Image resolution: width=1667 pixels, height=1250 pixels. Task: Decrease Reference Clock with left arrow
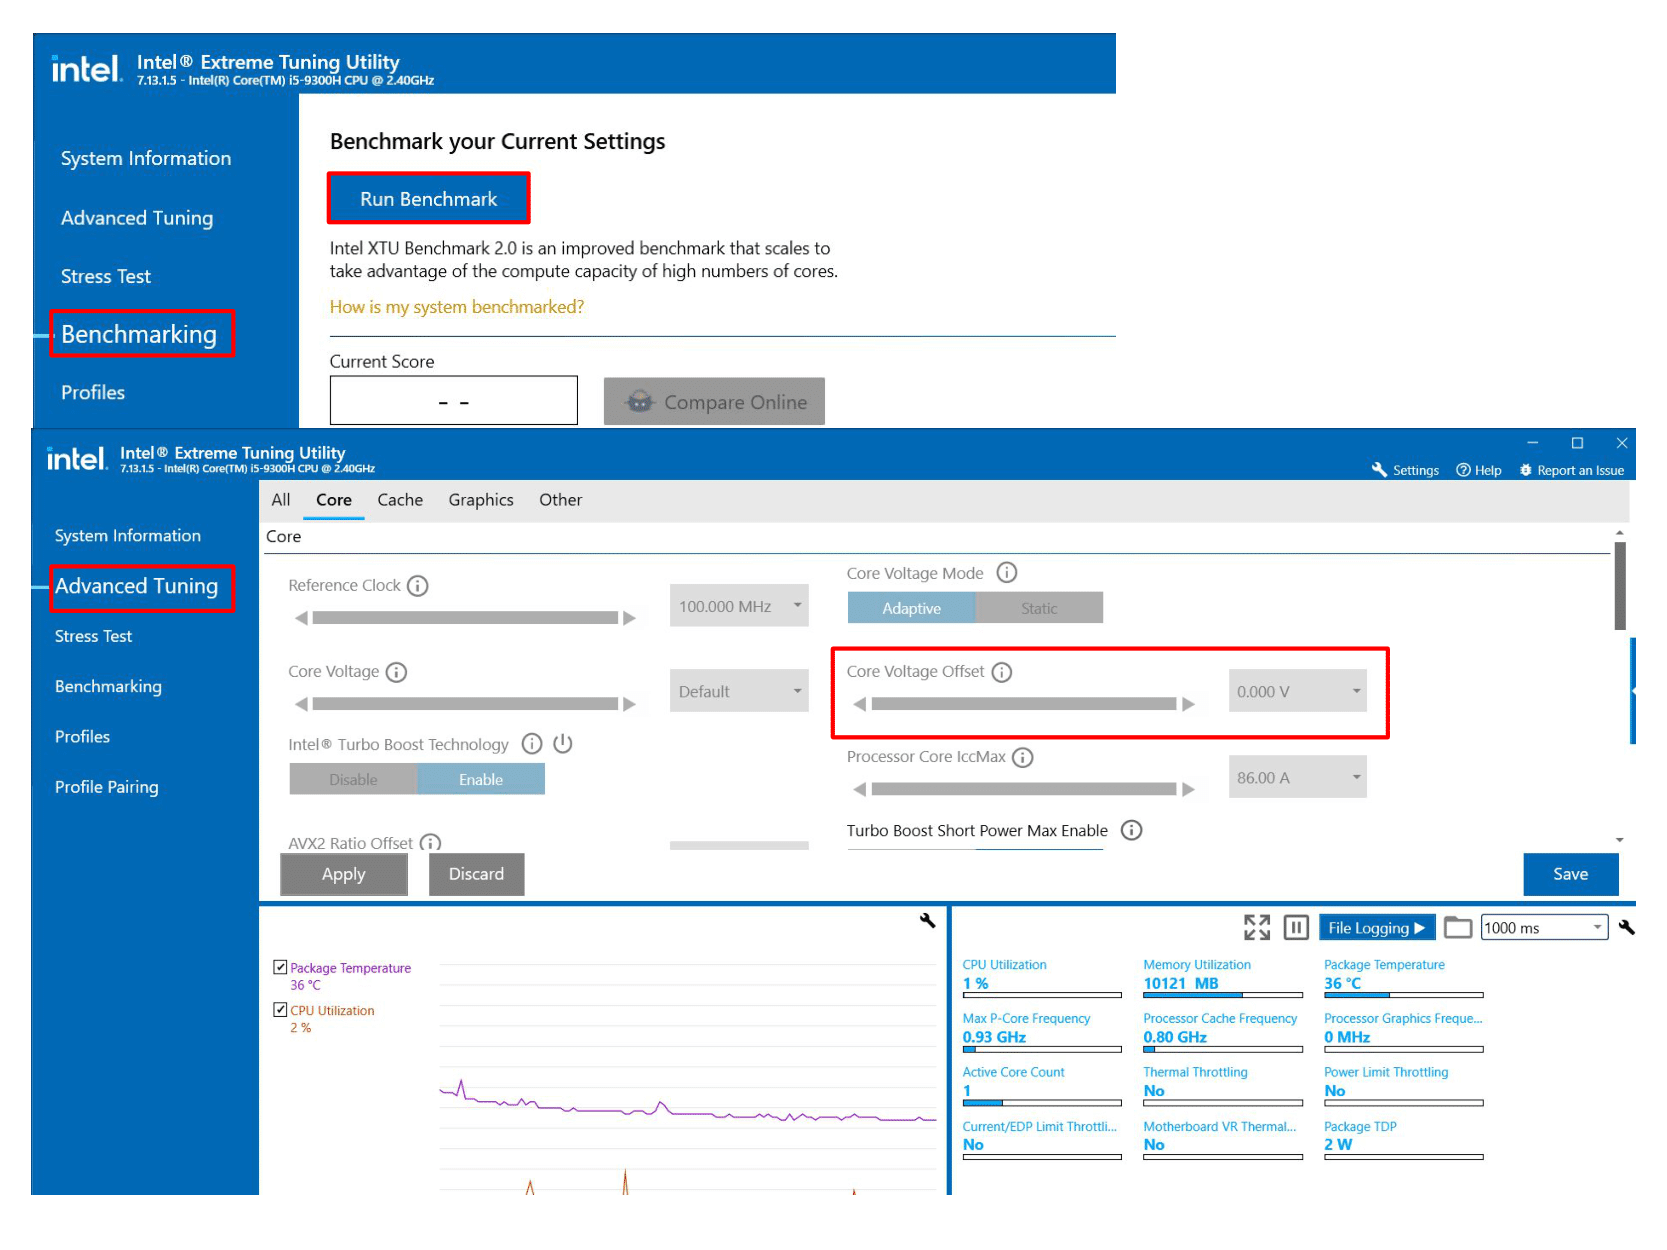point(301,618)
